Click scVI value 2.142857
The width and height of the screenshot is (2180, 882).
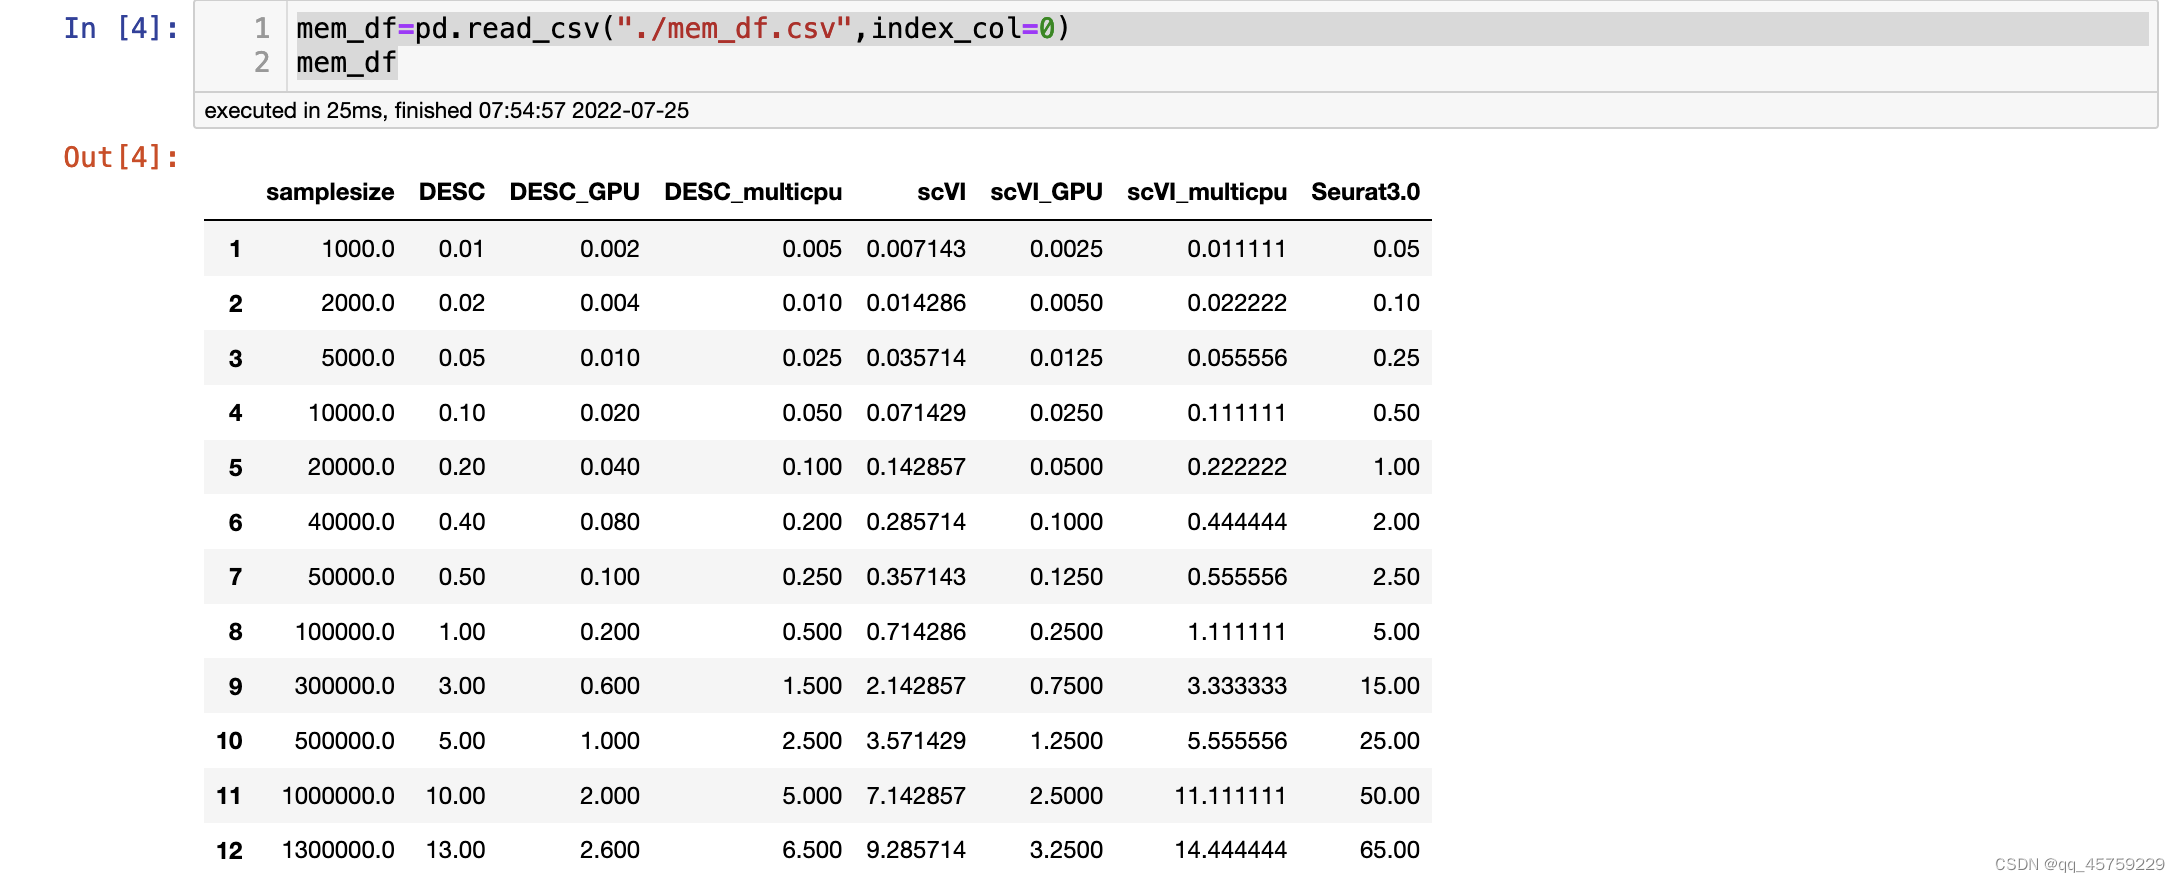(x=916, y=686)
